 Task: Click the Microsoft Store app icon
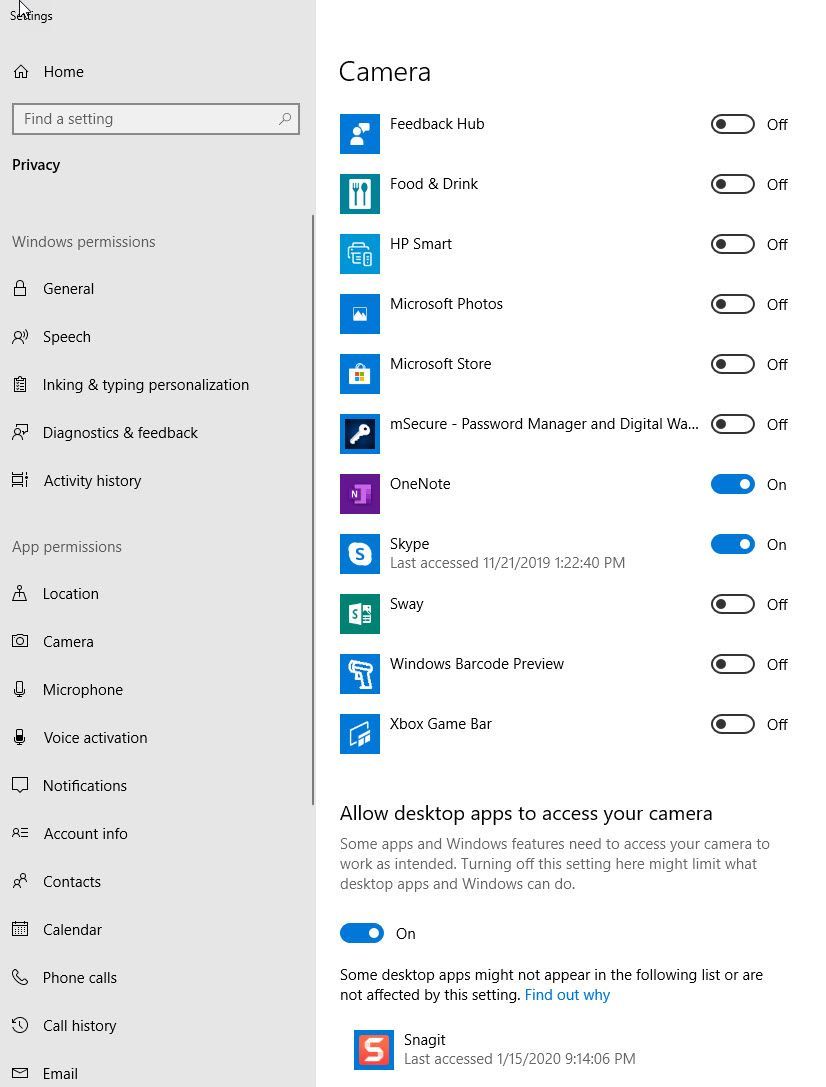pos(360,373)
